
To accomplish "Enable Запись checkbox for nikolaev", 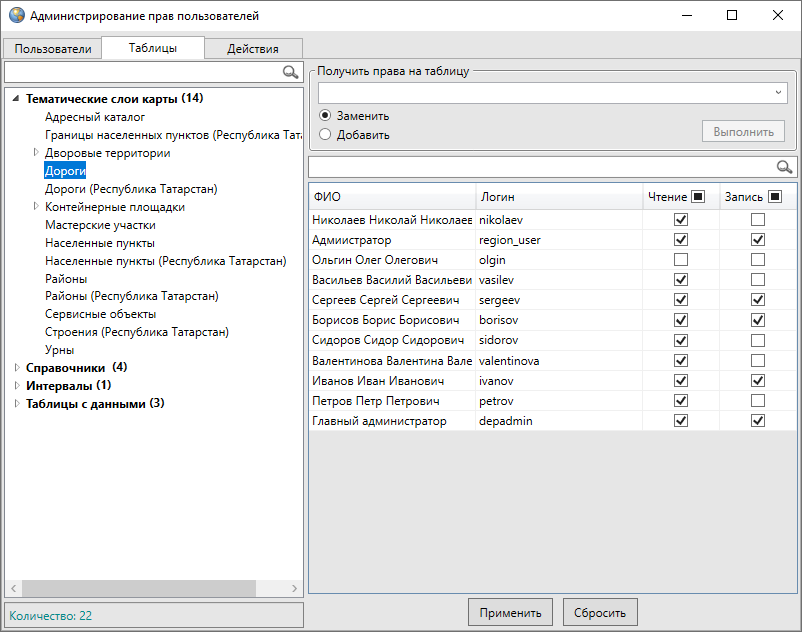I will pyautogui.click(x=758, y=220).
